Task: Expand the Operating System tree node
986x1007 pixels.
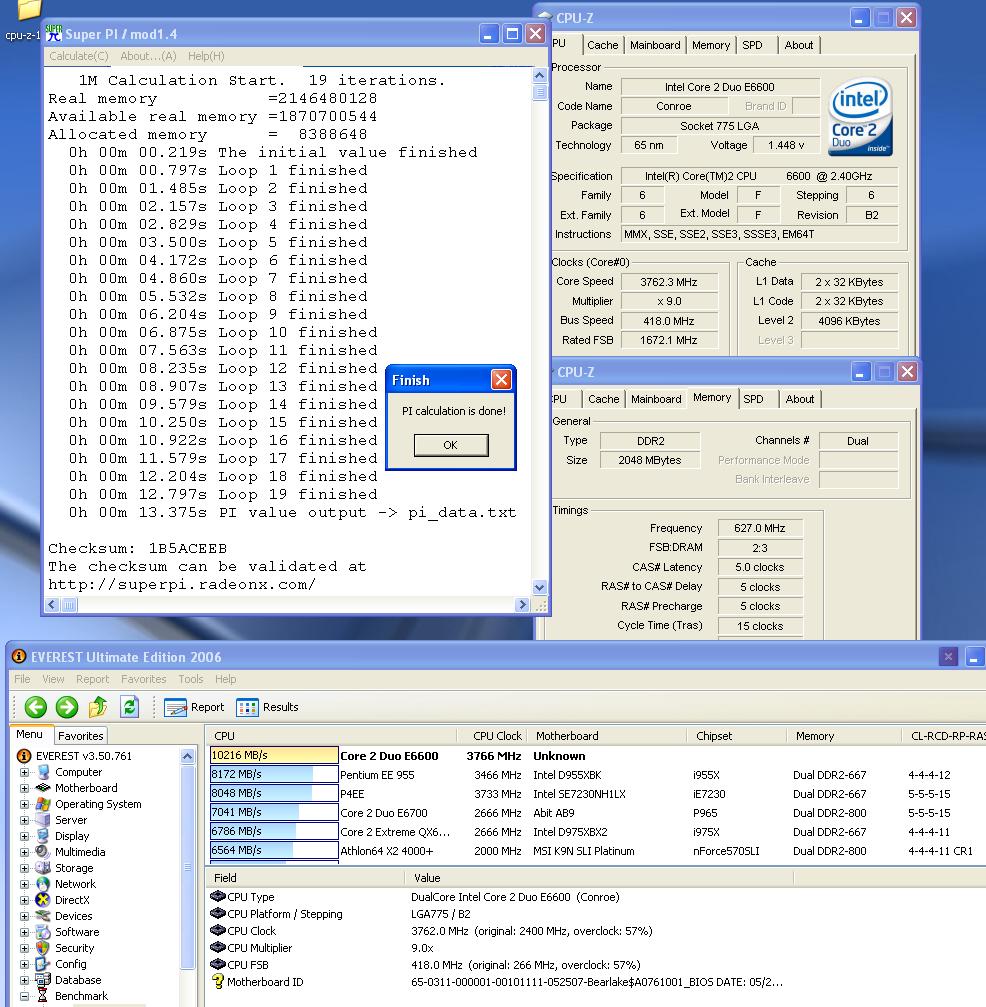Action: click(x=24, y=805)
